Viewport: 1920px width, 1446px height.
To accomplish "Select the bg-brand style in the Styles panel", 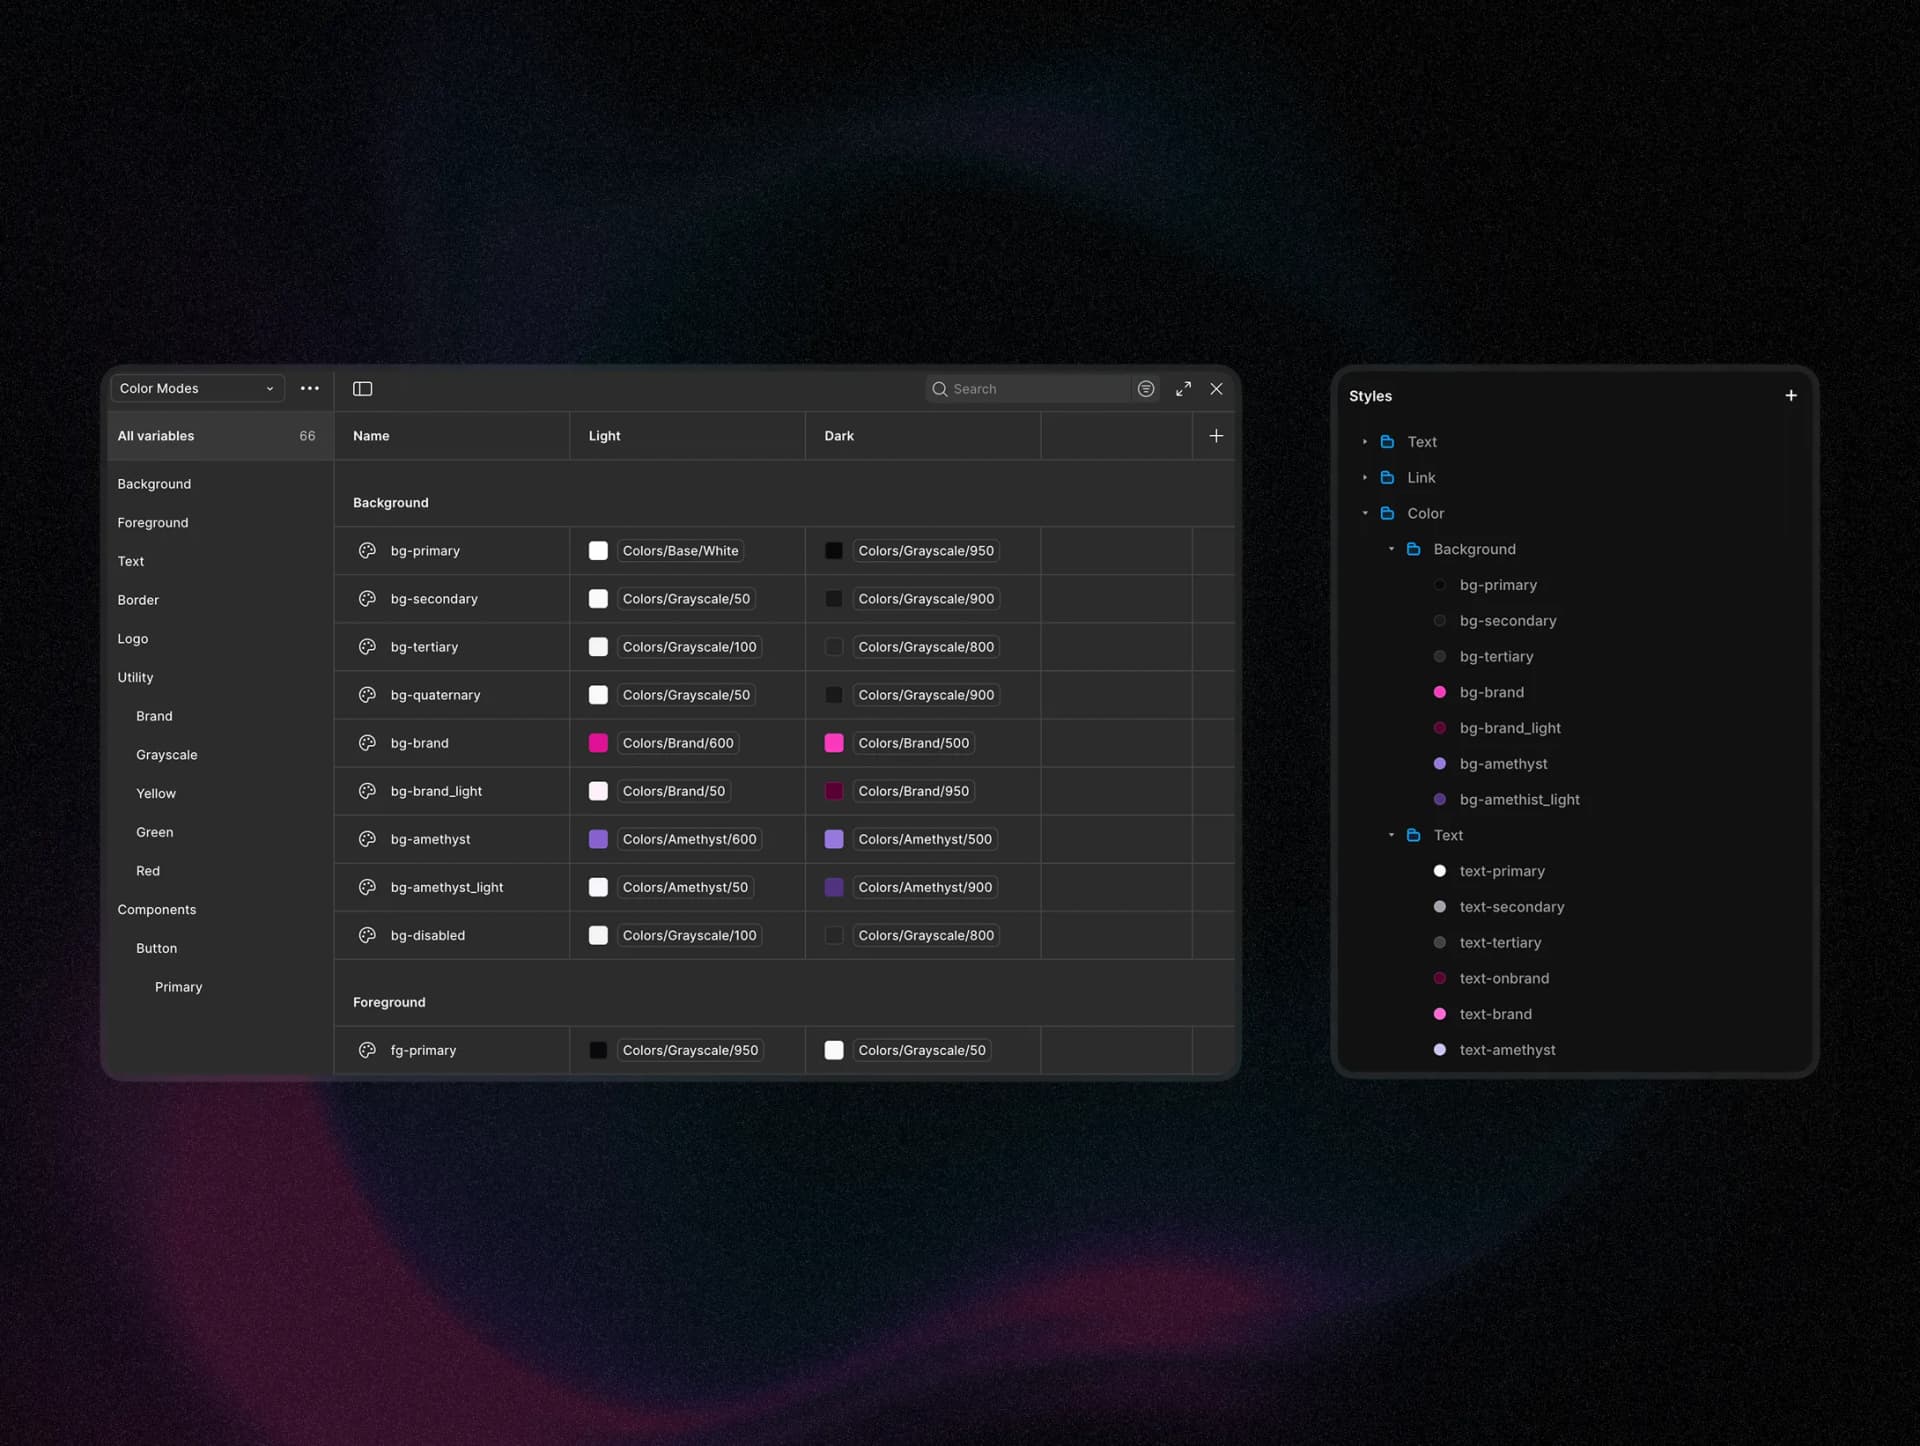I will [x=1491, y=692].
